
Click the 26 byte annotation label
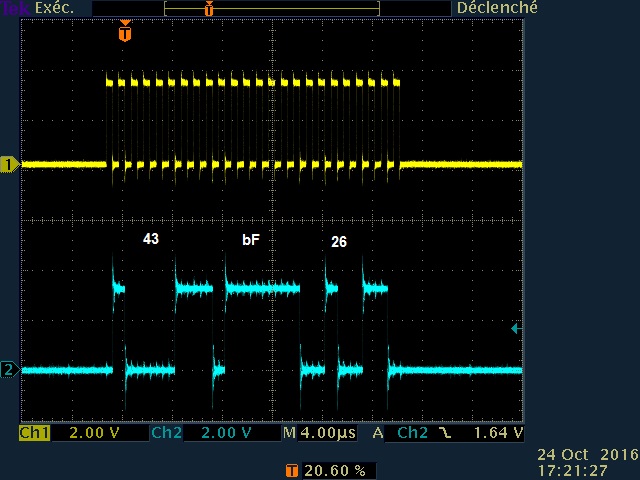tap(339, 242)
